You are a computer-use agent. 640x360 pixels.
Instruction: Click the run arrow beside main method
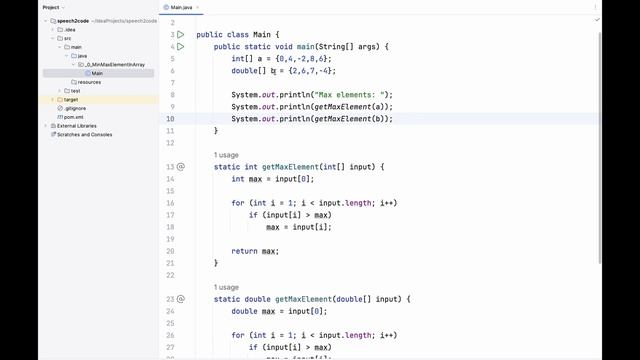pos(181,47)
